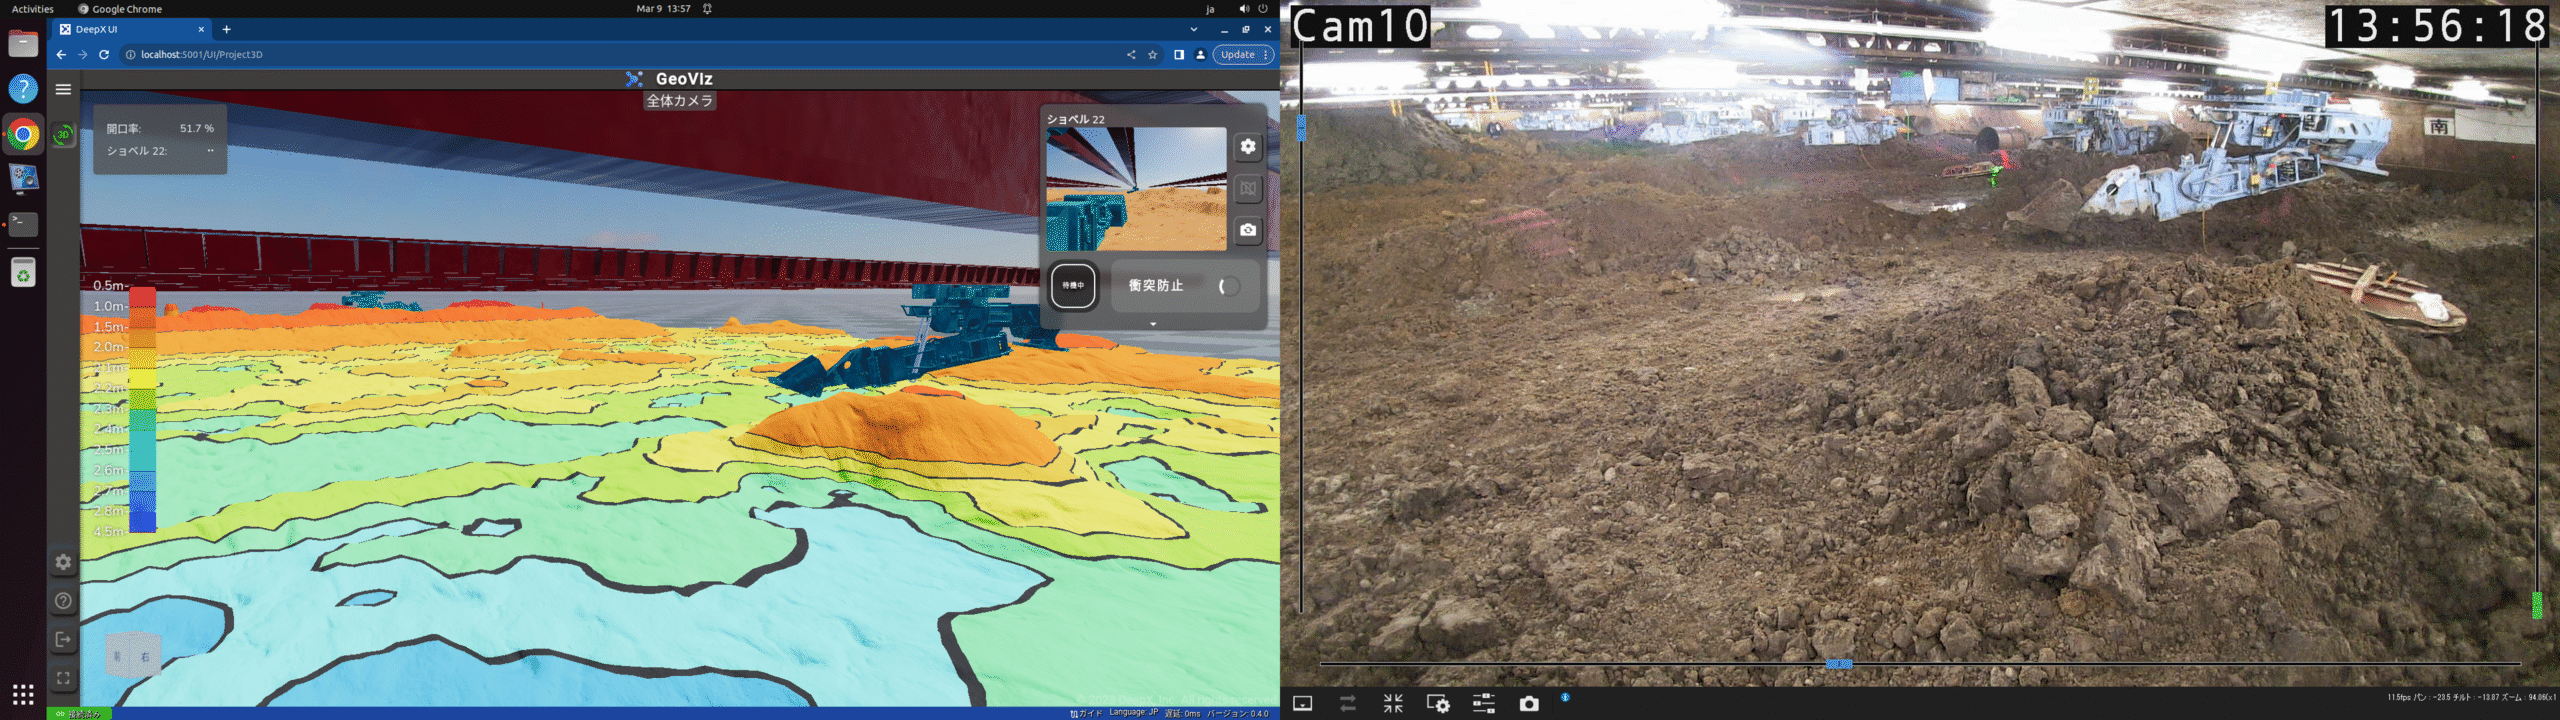Click the 全体カメラ overall camera label
This screenshot has width=2560, height=720.
pyautogui.click(x=679, y=101)
